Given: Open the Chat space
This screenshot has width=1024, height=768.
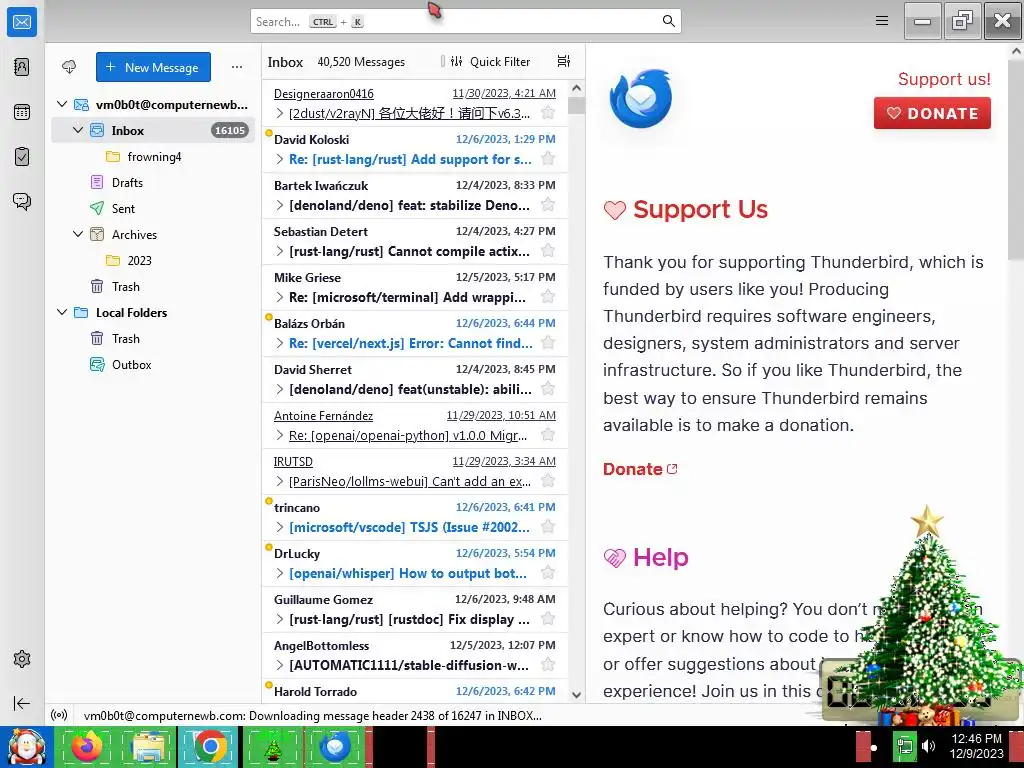Looking at the screenshot, I should coord(22,201).
